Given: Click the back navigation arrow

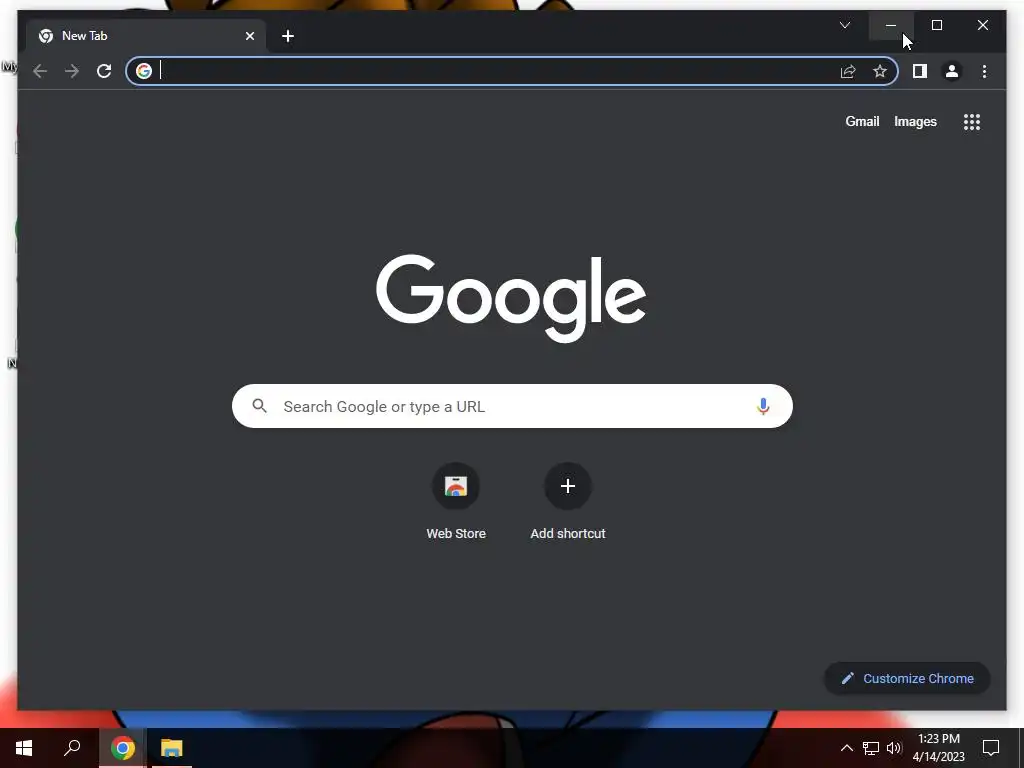Looking at the screenshot, I should click(40, 71).
